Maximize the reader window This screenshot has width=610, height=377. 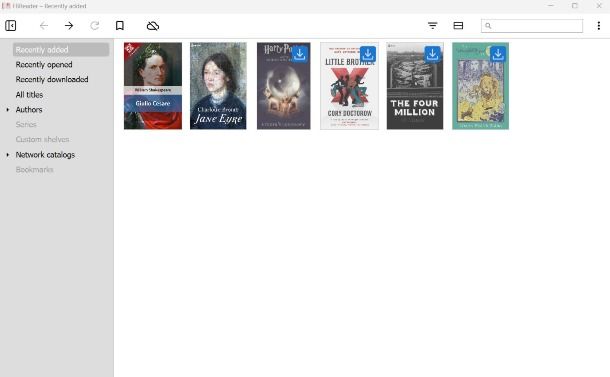point(575,6)
